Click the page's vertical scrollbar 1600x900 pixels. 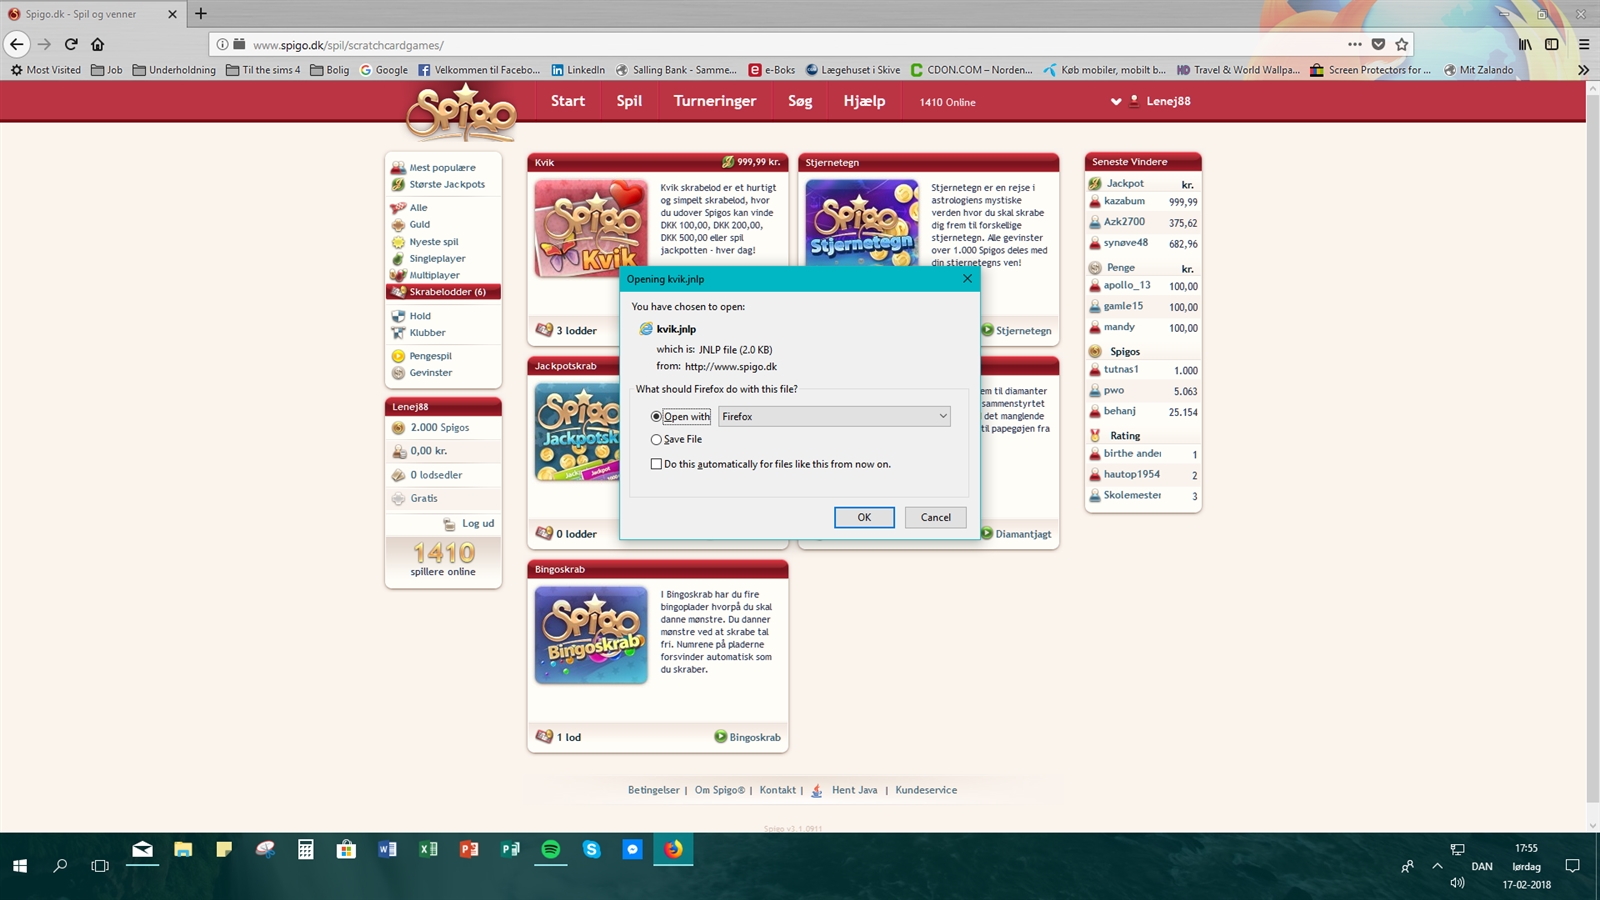click(1592, 450)
